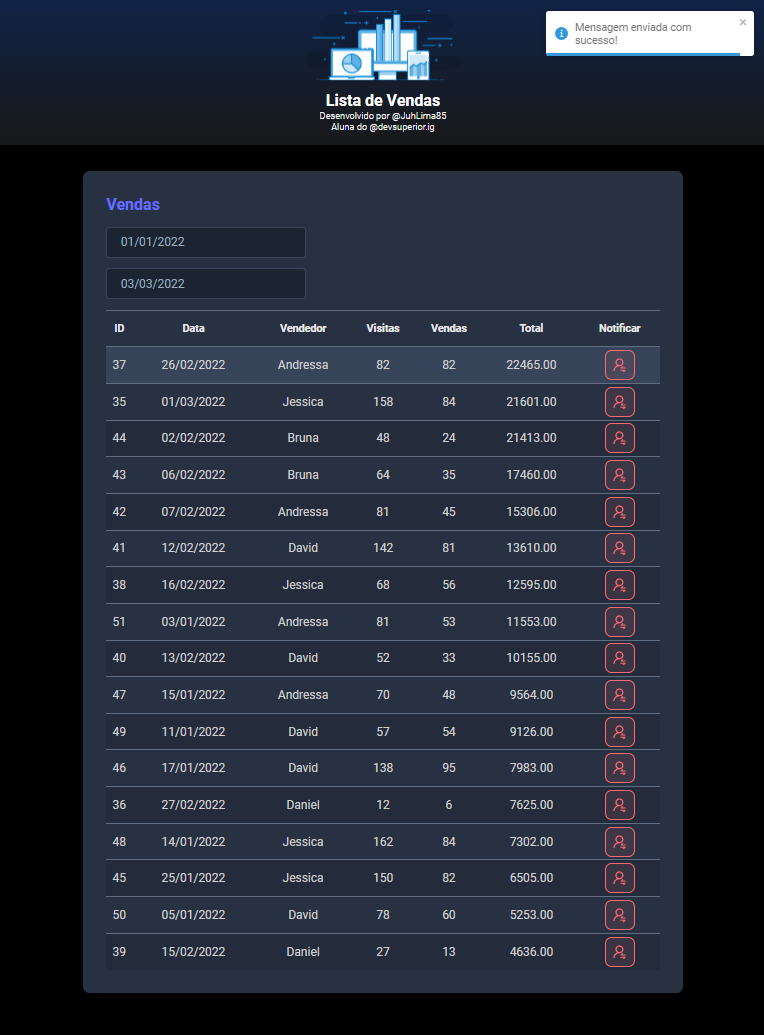Send notification for sale ID 49

tap(619, 732)
